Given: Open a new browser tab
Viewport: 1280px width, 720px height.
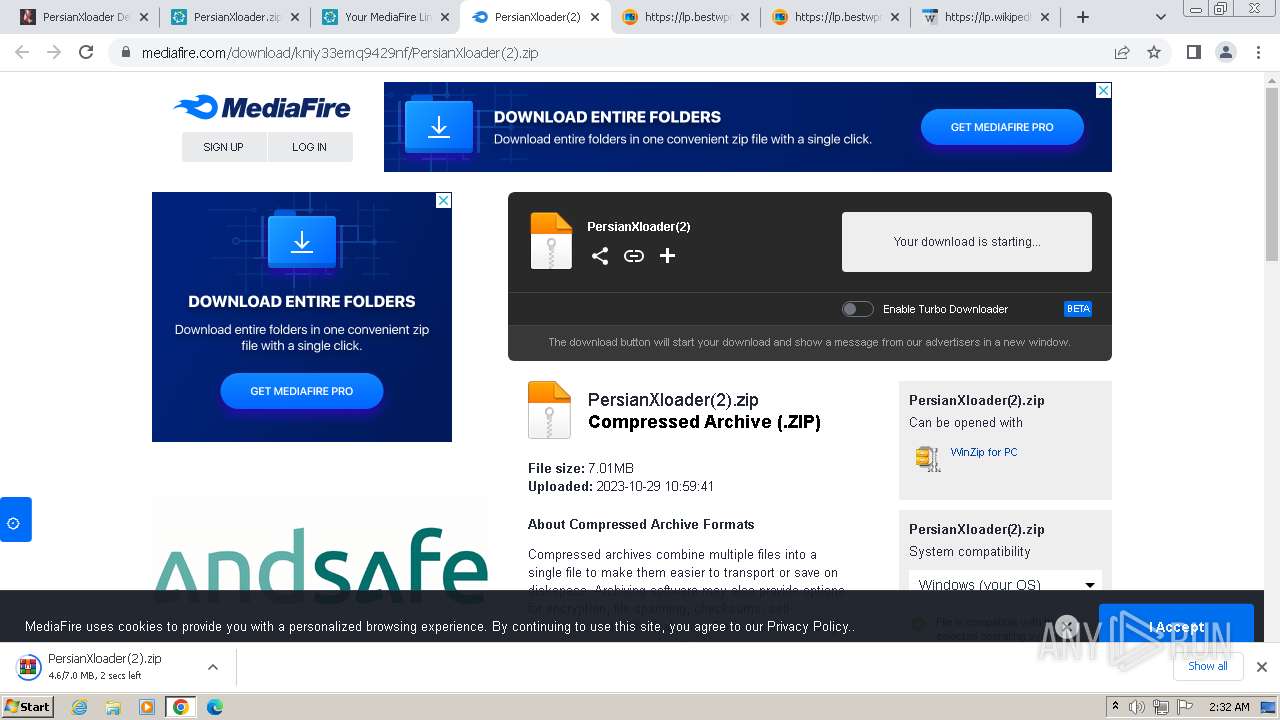Looking at the screenshot, I should tap(1082, 17).
